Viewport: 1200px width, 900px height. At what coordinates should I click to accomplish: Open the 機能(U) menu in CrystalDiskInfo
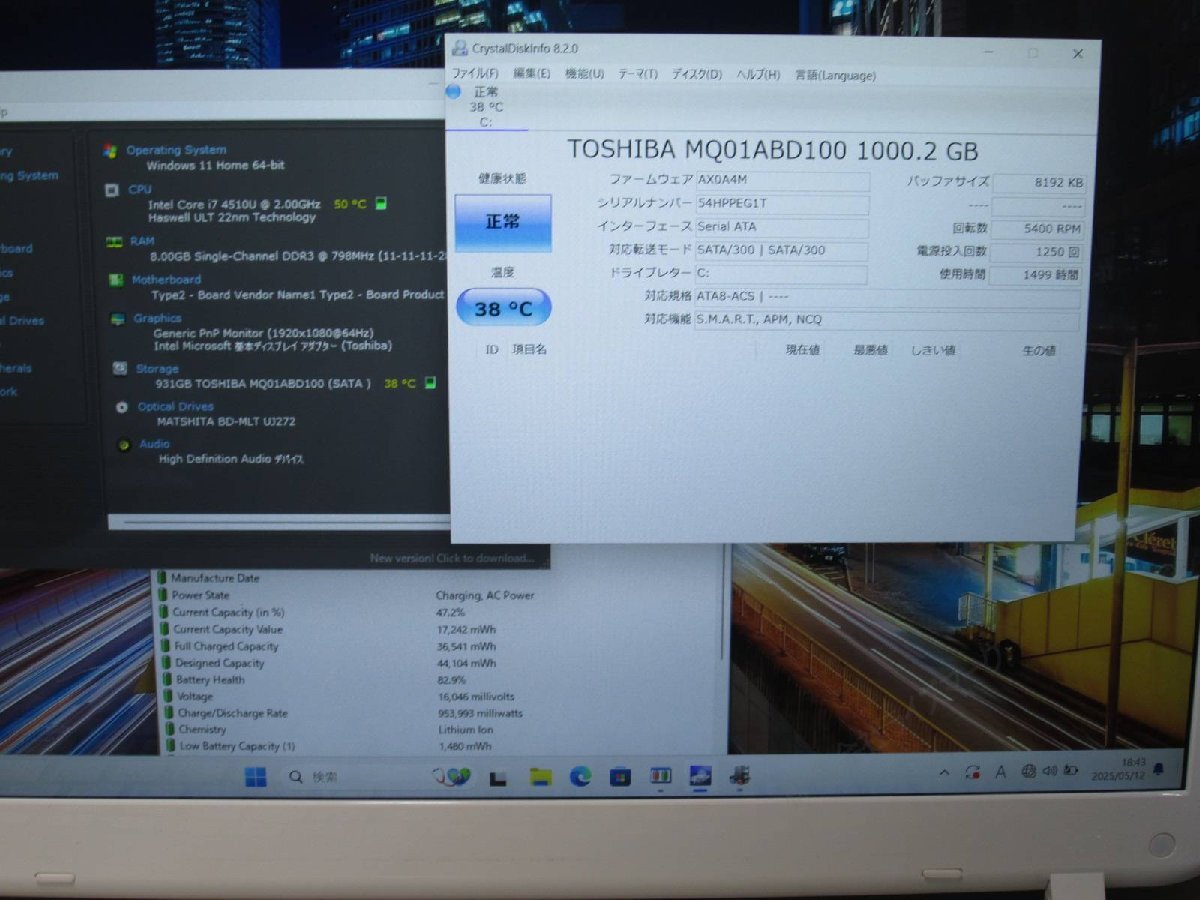(584, 74)
